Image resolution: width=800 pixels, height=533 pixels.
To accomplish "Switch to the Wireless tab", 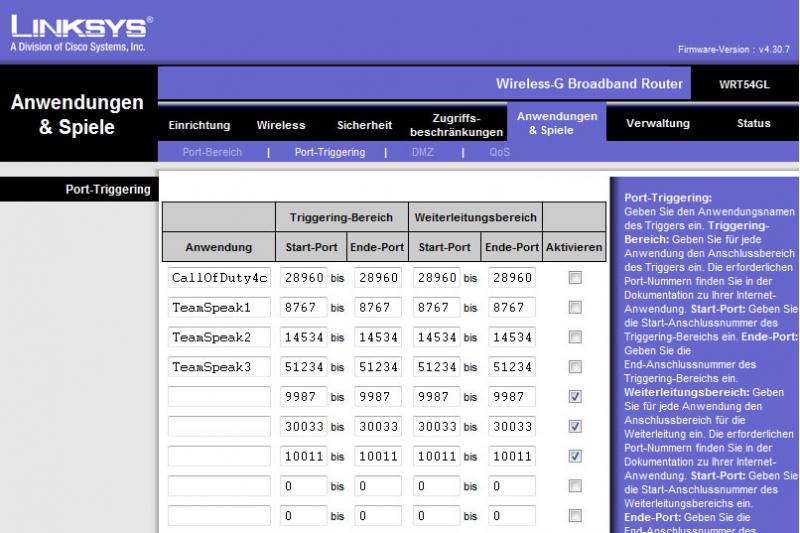I will 281,125.
